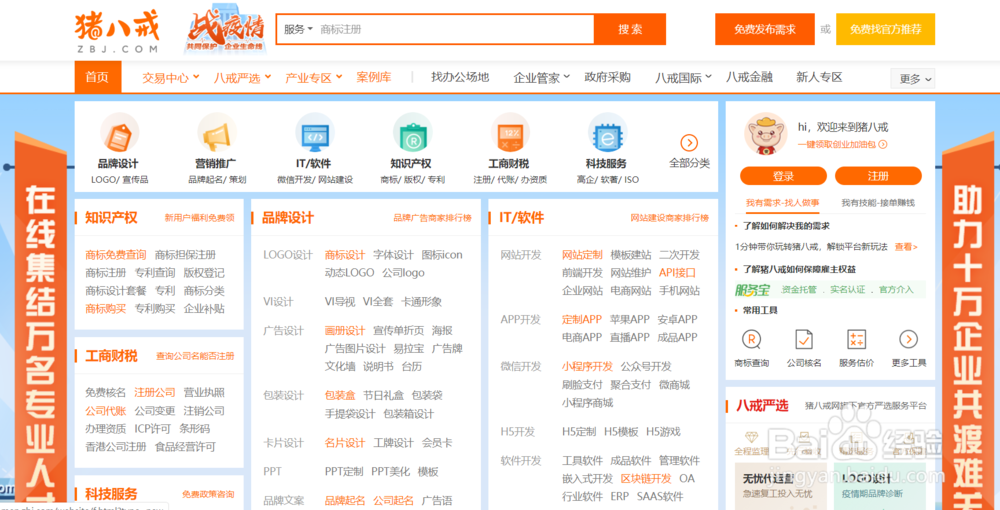Screen dimensions: 1000x510
Task: Focus the 商标注册 search input
Action: 456,29
